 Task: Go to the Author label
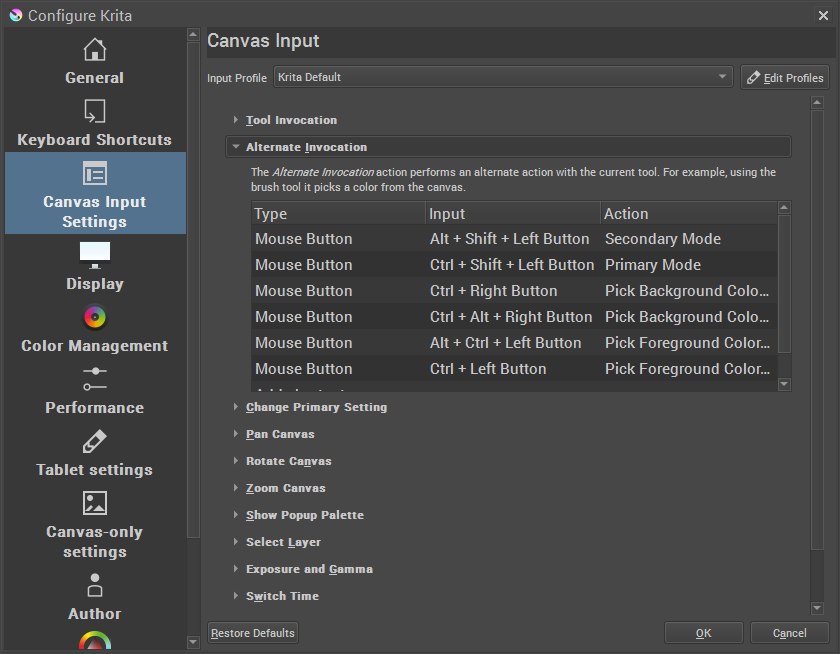click(95, 614)
